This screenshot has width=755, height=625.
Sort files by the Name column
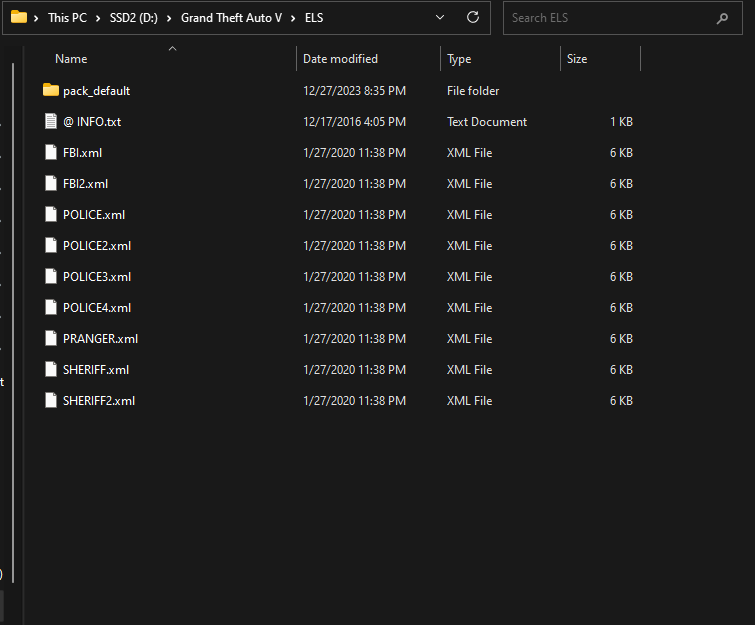point(71,59)
